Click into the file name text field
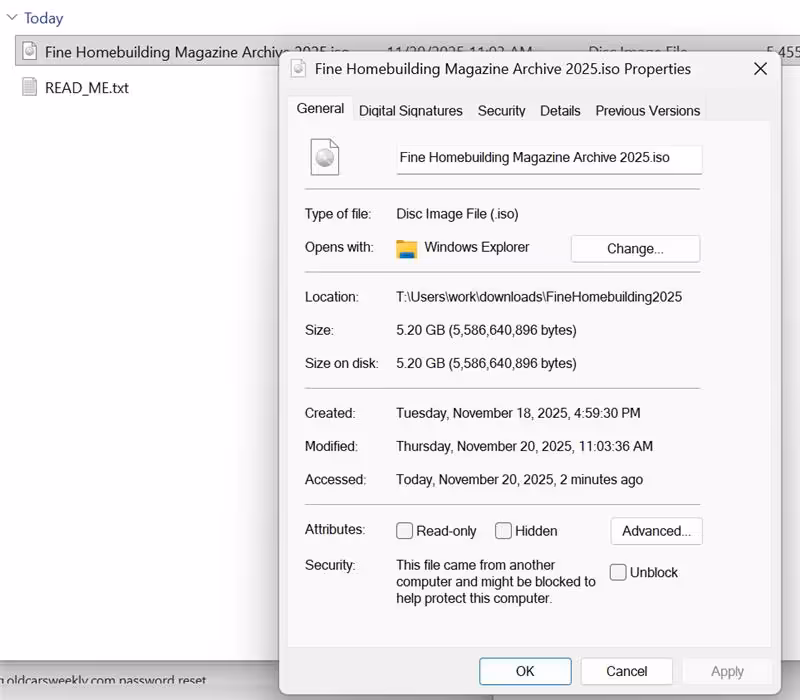This screenshot has height=700, width=800. point(548,158)
